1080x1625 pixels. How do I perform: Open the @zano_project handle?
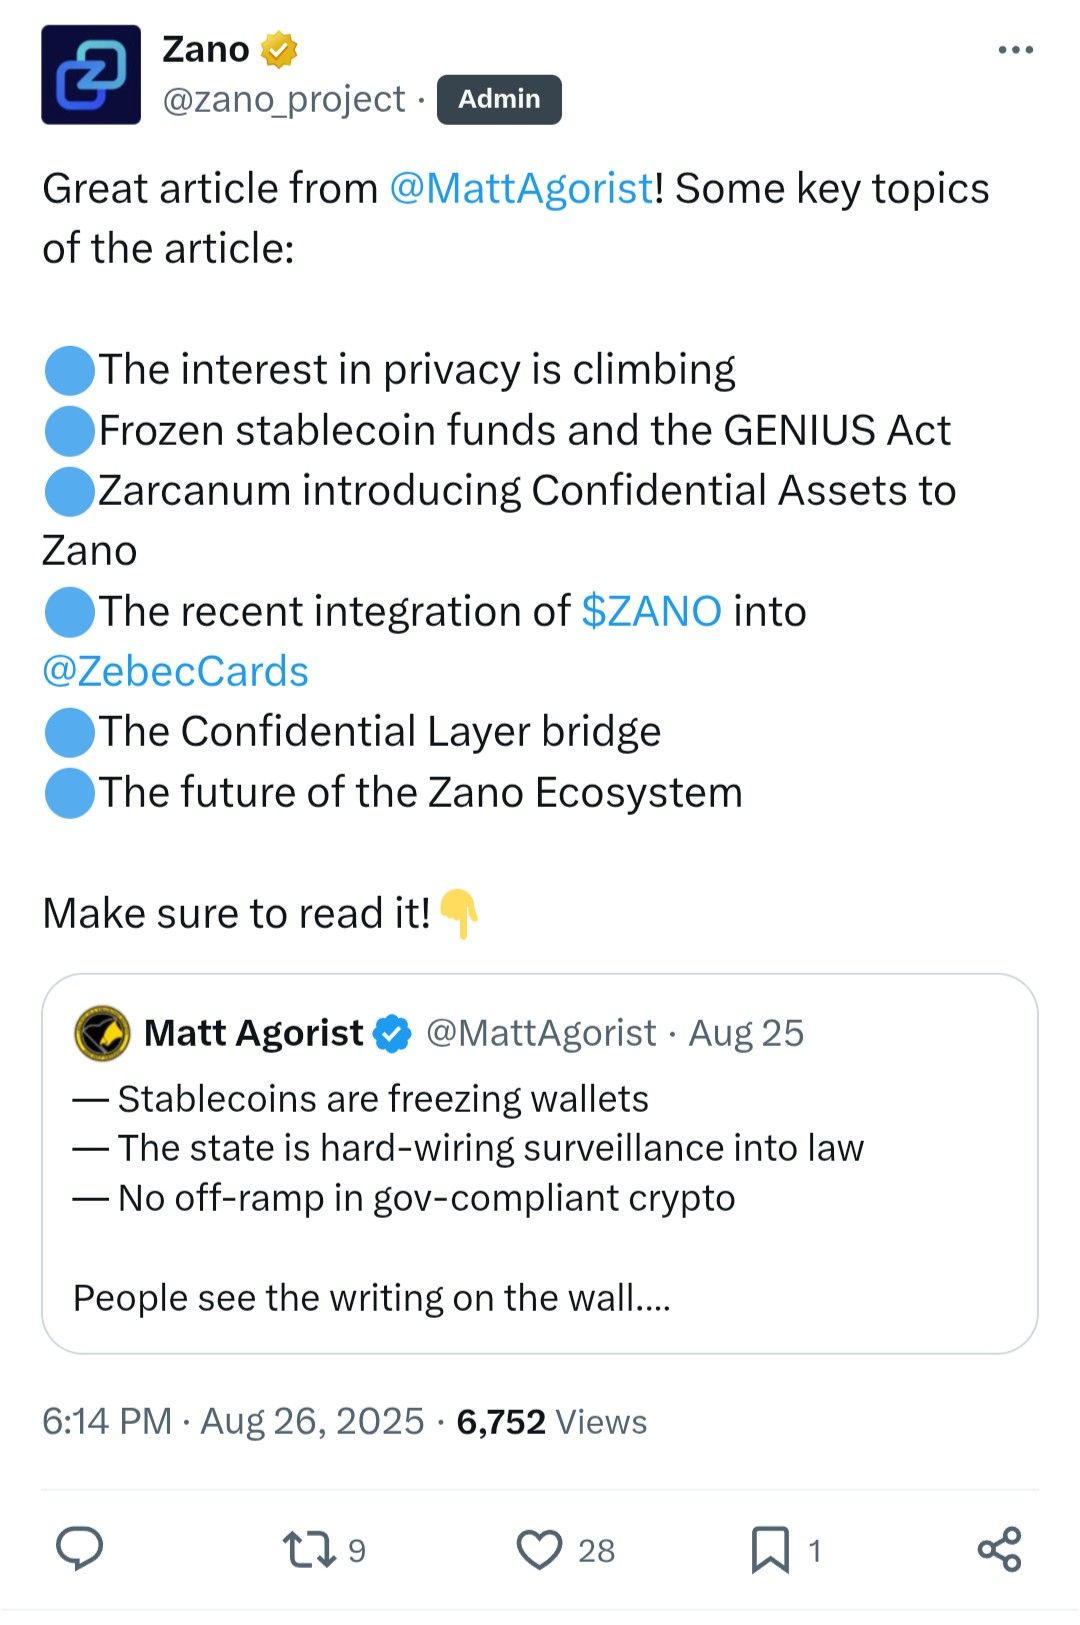283,99
